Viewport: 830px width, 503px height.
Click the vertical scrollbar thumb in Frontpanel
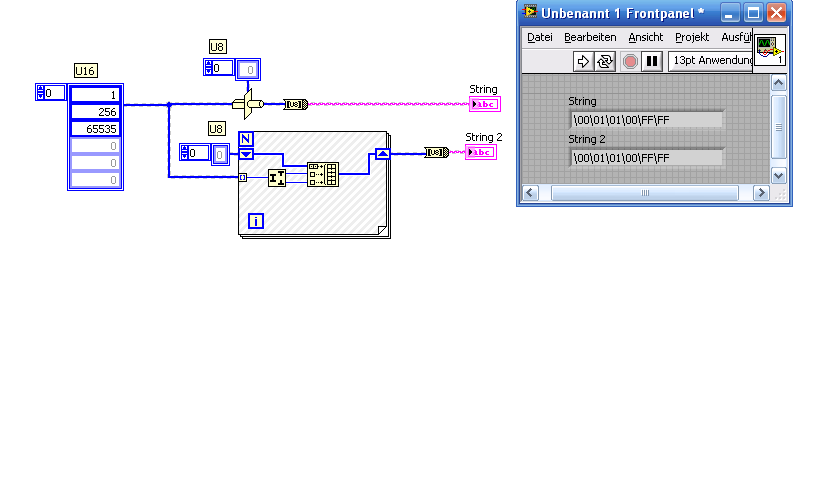click(778, 127)
